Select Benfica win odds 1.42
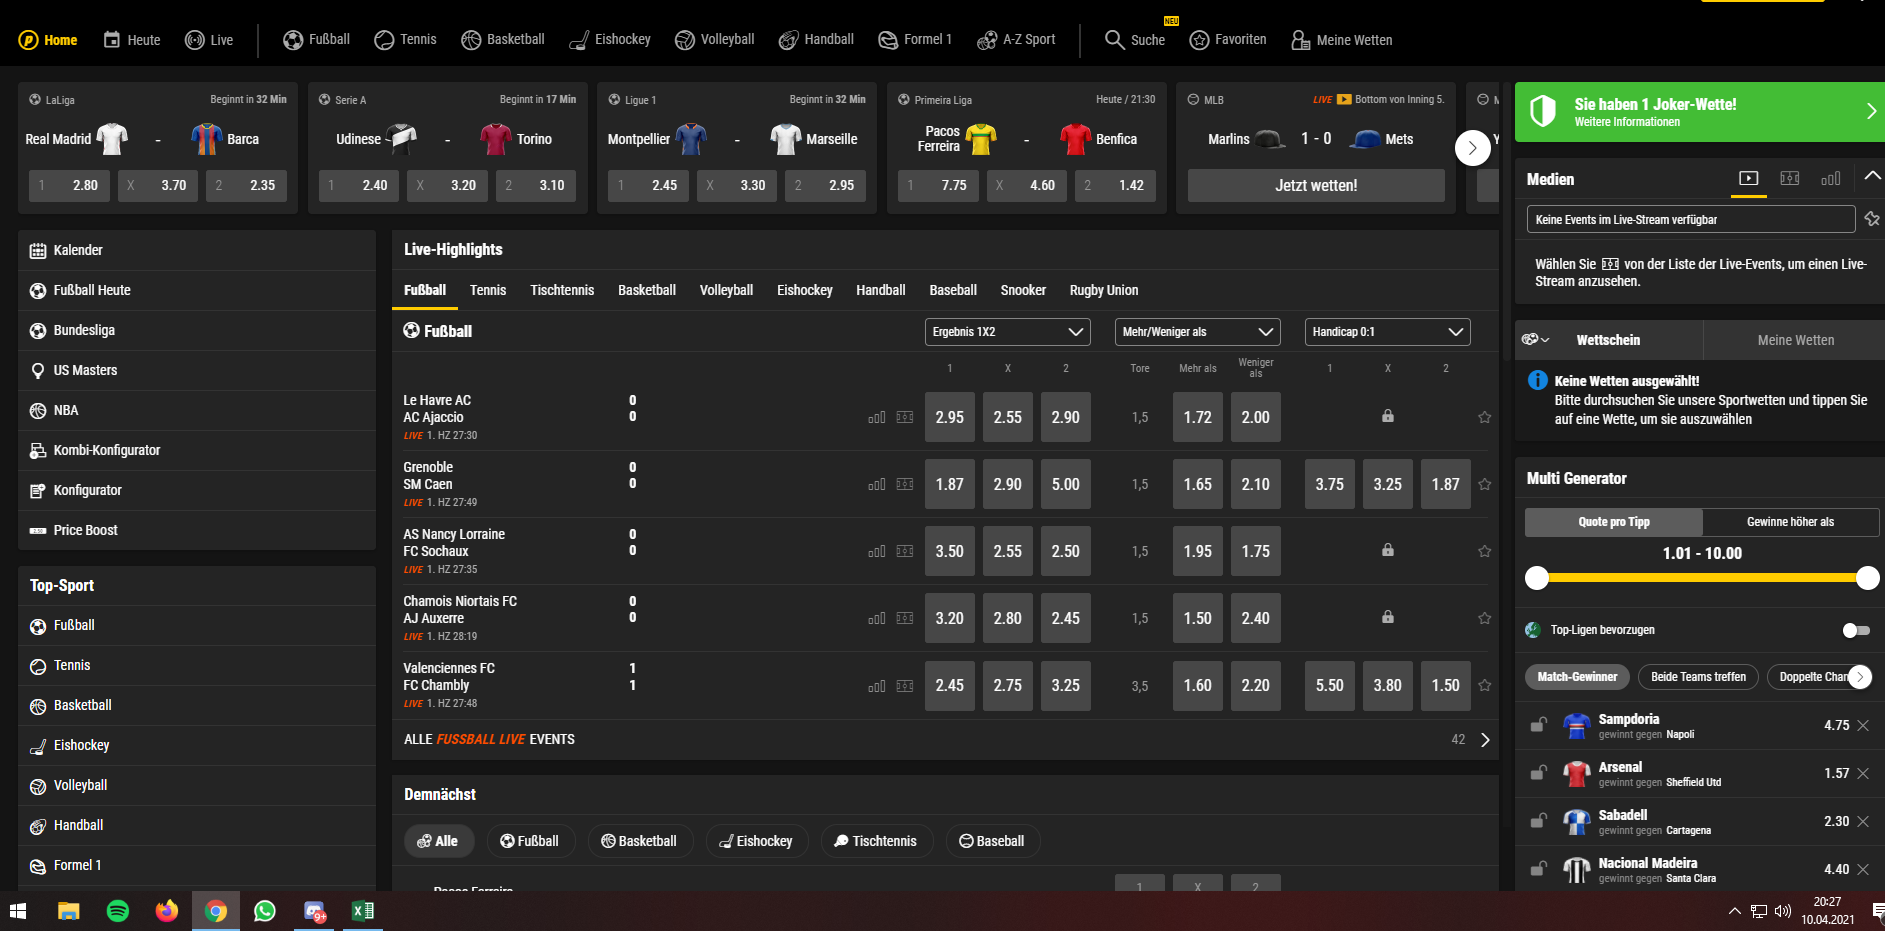 1115,185
